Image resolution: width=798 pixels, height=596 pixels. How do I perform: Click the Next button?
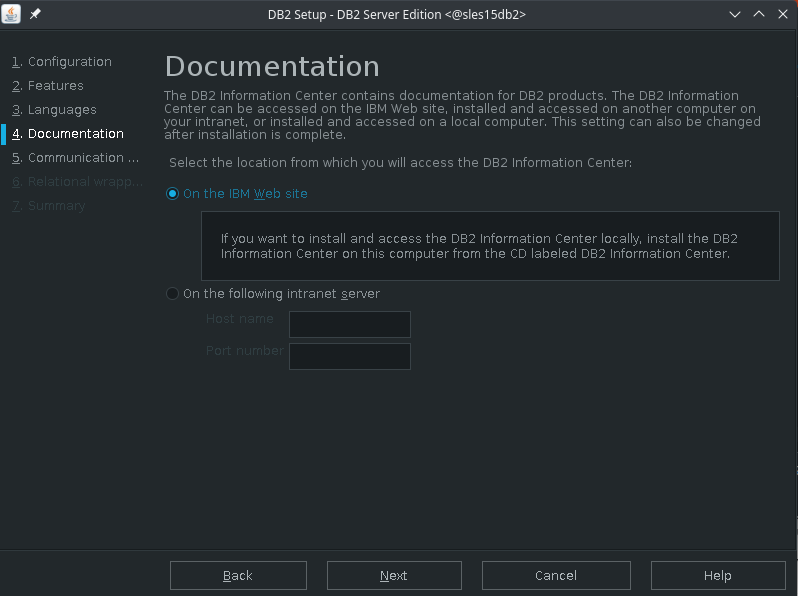(394, 575)
